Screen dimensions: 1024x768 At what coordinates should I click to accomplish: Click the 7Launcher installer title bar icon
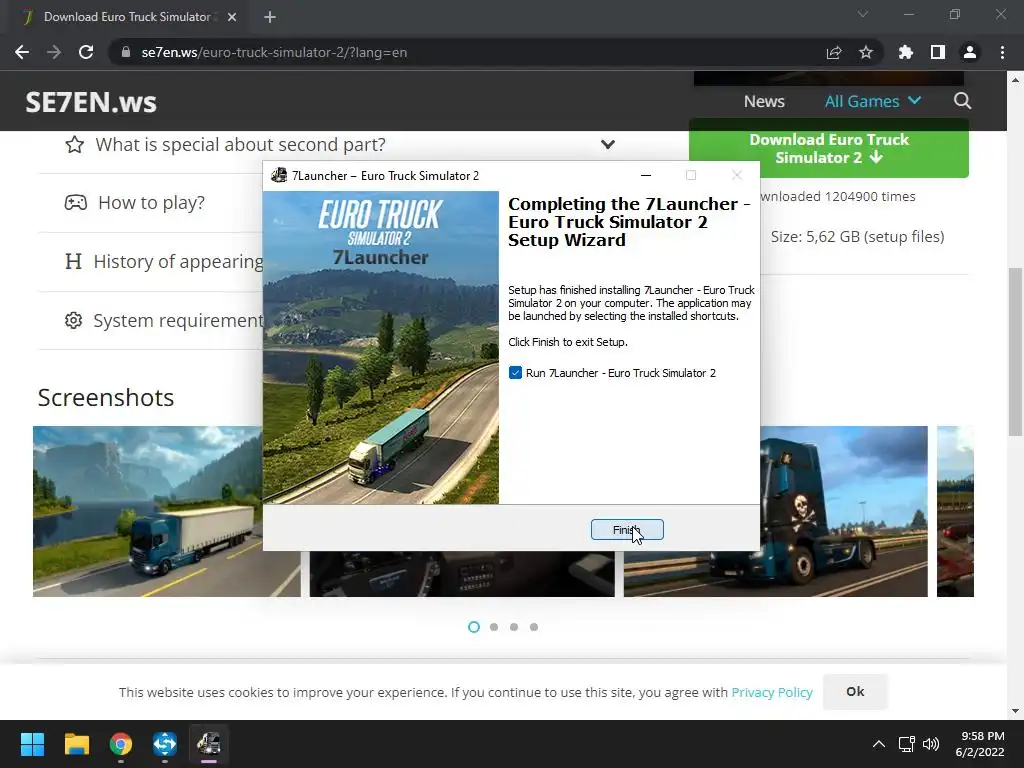point(280,175)
